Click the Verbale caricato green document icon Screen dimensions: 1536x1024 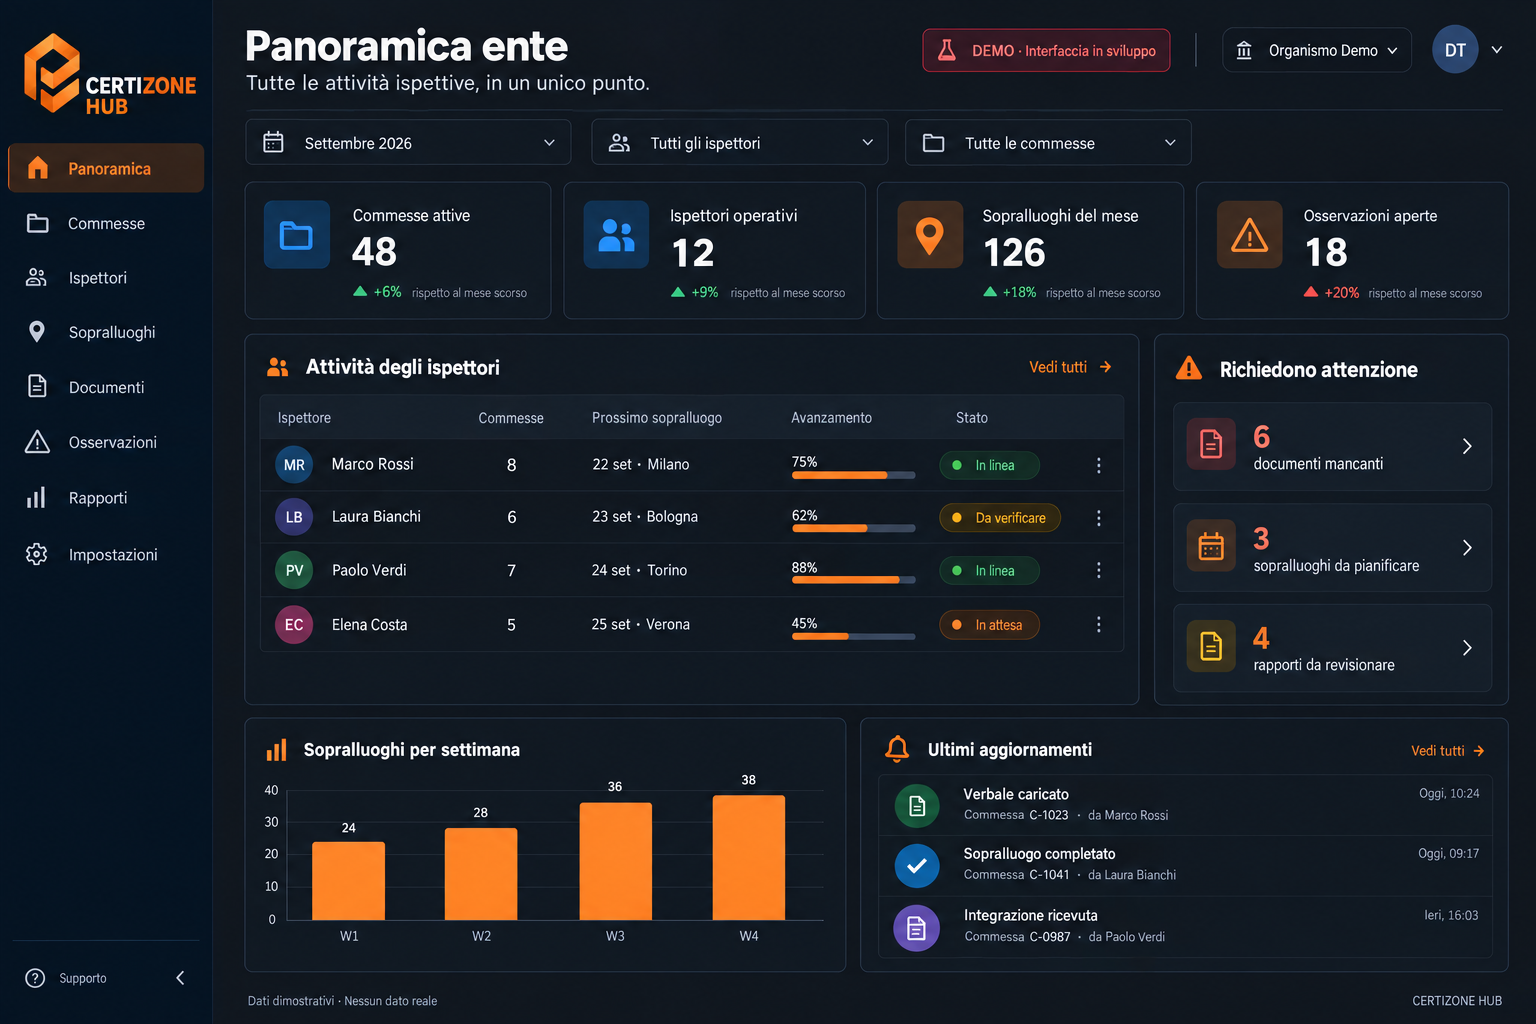(x=917, y=806)
